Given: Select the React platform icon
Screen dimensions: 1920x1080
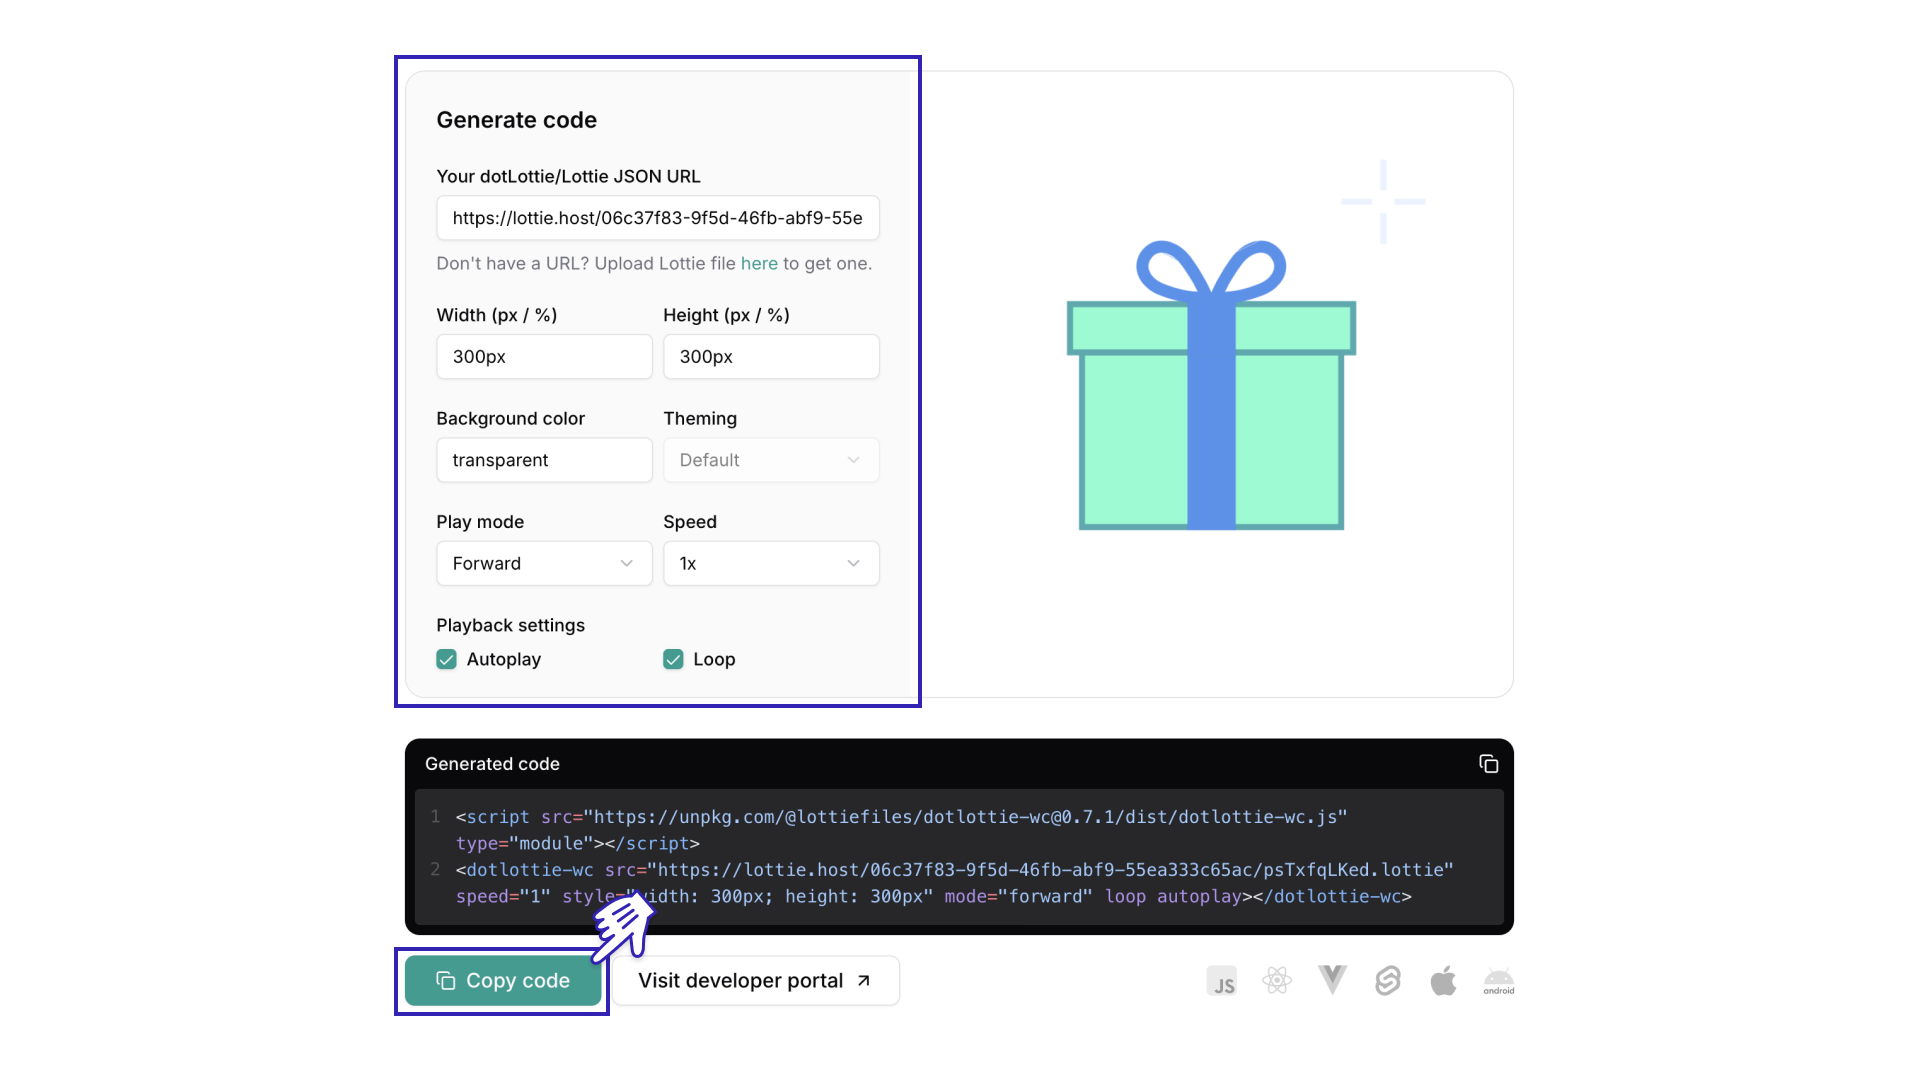Looking at the screenshot, I should 1277,981.
